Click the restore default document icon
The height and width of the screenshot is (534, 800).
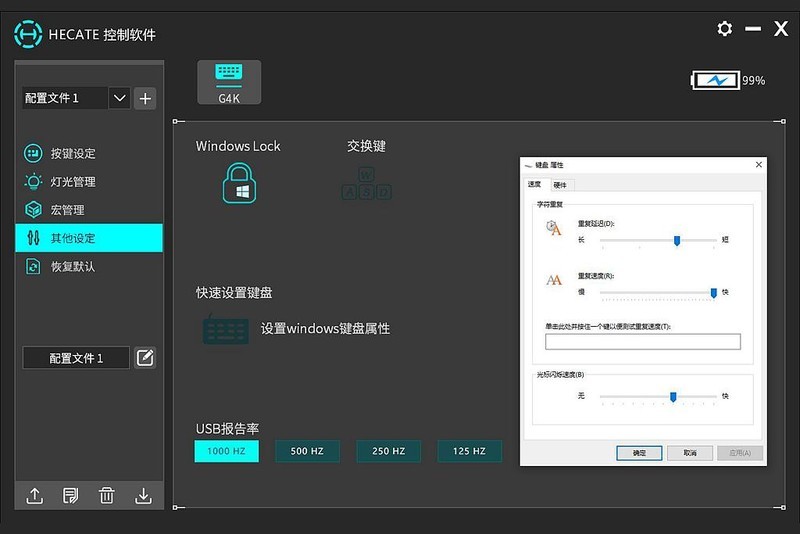[x=33, y=266]
